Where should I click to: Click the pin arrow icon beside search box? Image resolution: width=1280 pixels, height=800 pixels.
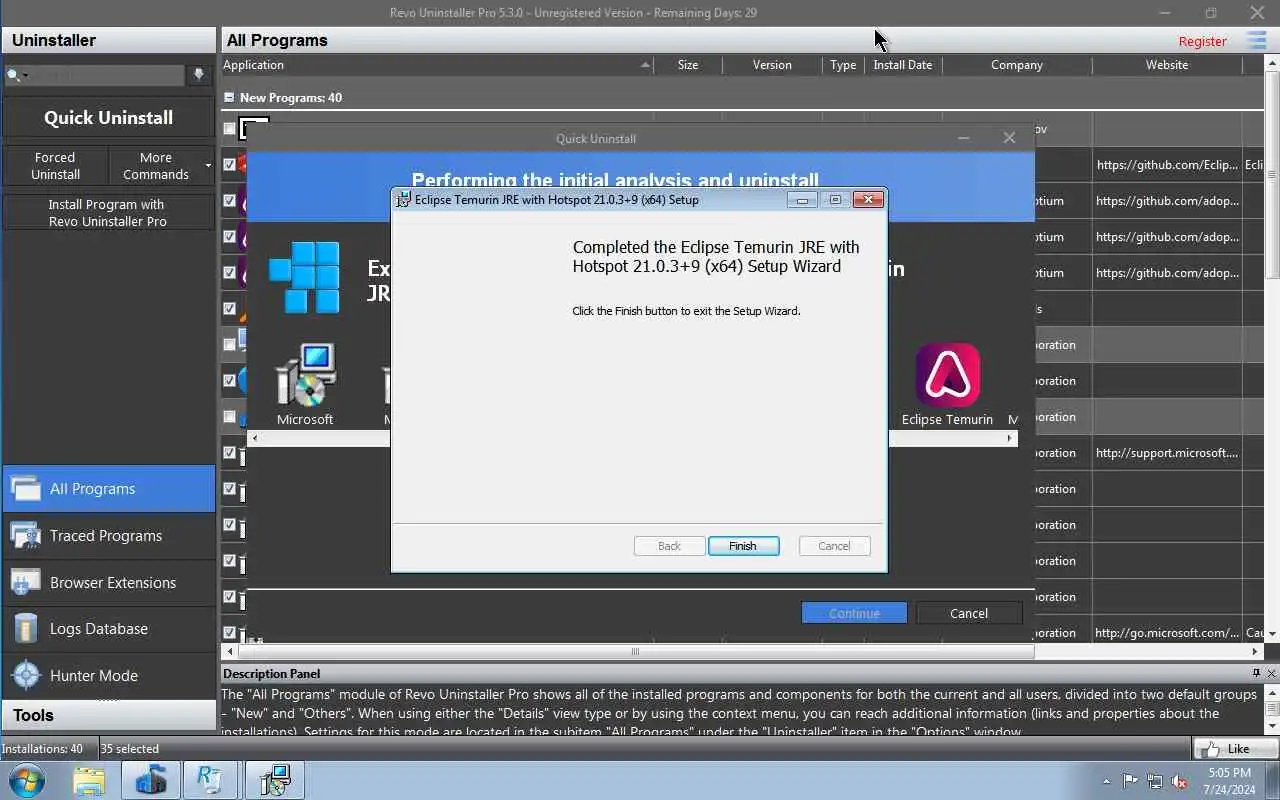199,75
